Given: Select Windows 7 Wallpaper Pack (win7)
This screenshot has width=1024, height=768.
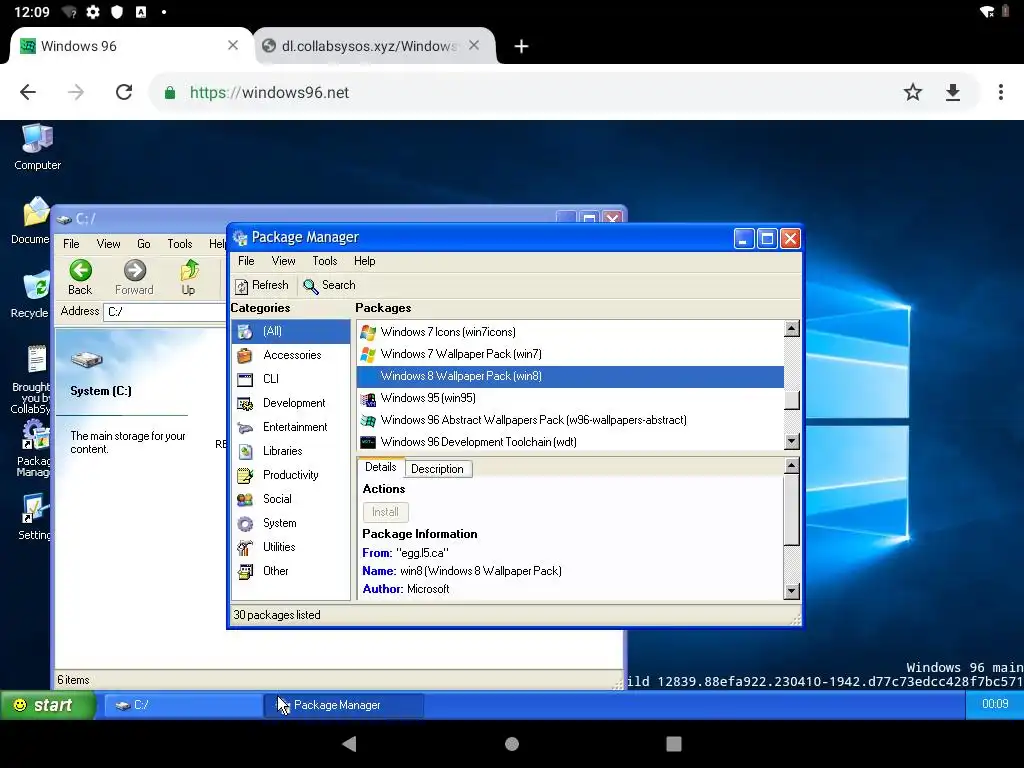Looking at the screenshot, I should click(570, 354).
